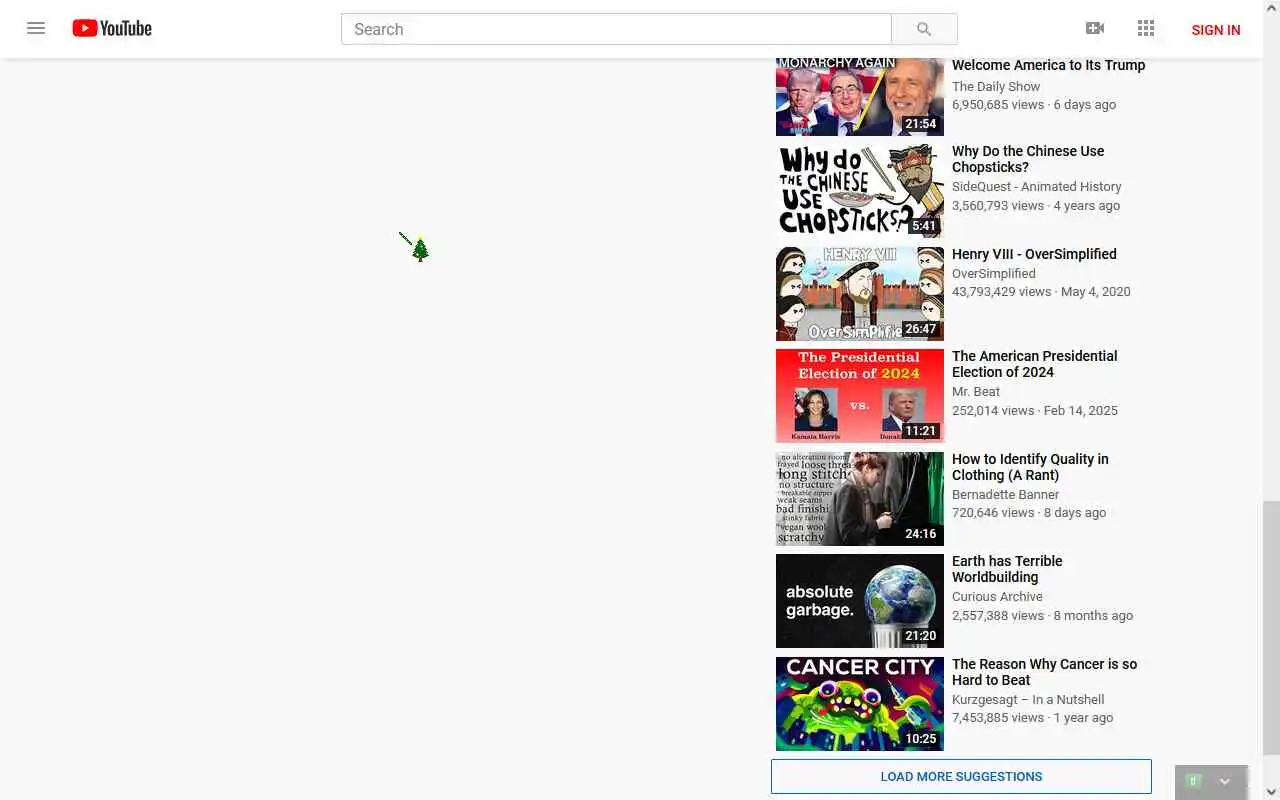Open 'The Reason Why Cancer is so Hard to Beat'
Image resolution: width=1280 pixels, height=800 pixels.
(1044, 672)
